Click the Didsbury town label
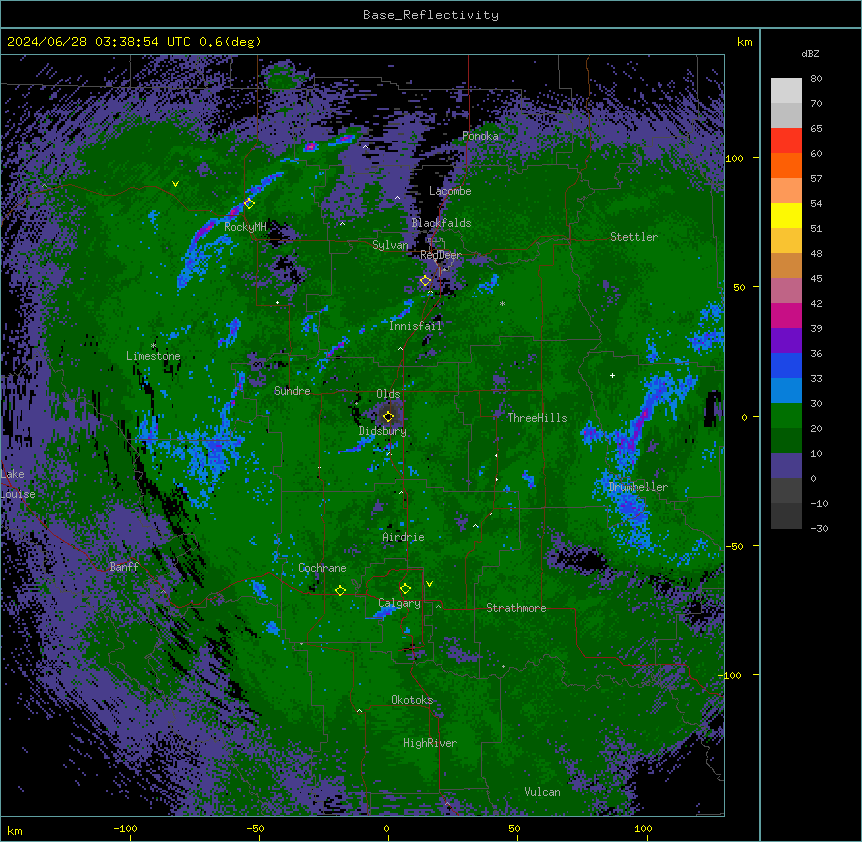The image size is (862, 842). pos(383,431)
